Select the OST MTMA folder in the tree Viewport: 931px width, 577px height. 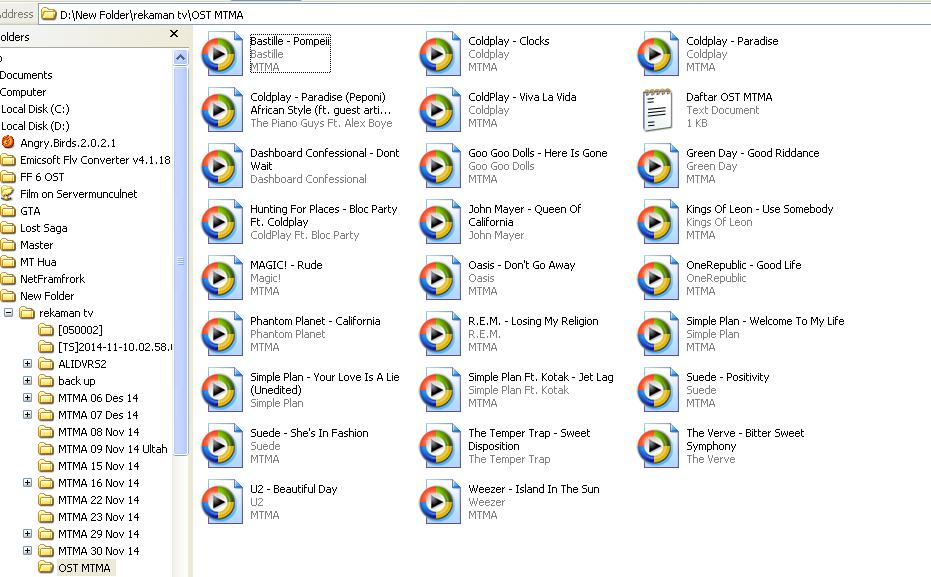pos(75,568)
